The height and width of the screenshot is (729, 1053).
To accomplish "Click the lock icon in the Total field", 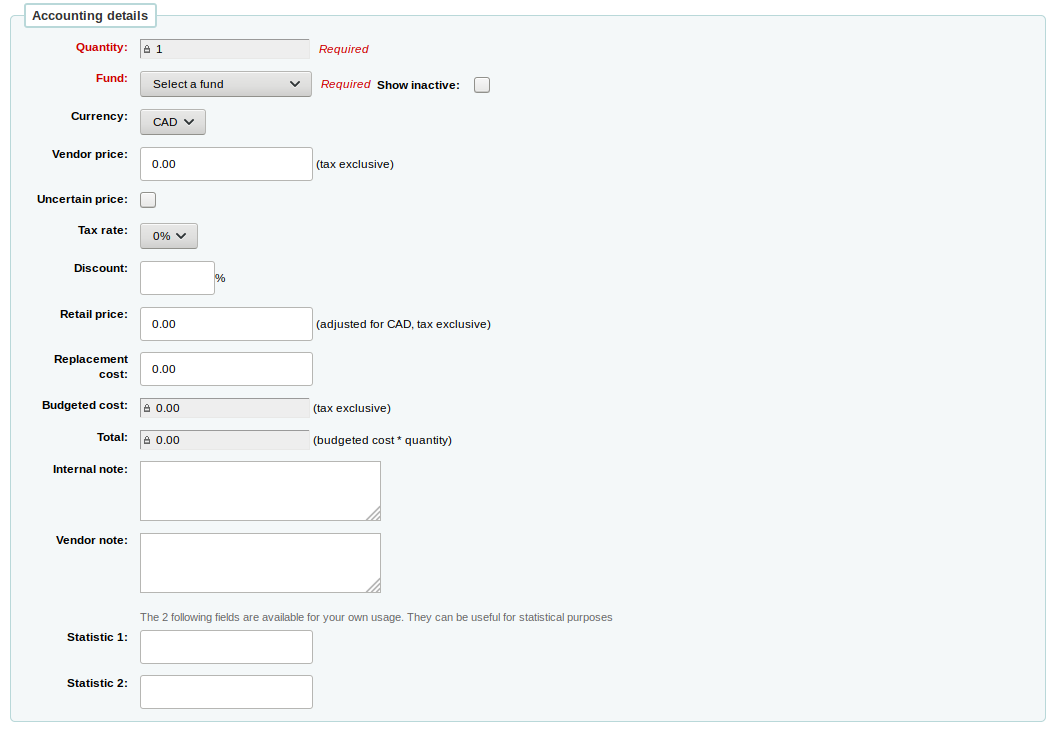I will (x=147, y=439).
